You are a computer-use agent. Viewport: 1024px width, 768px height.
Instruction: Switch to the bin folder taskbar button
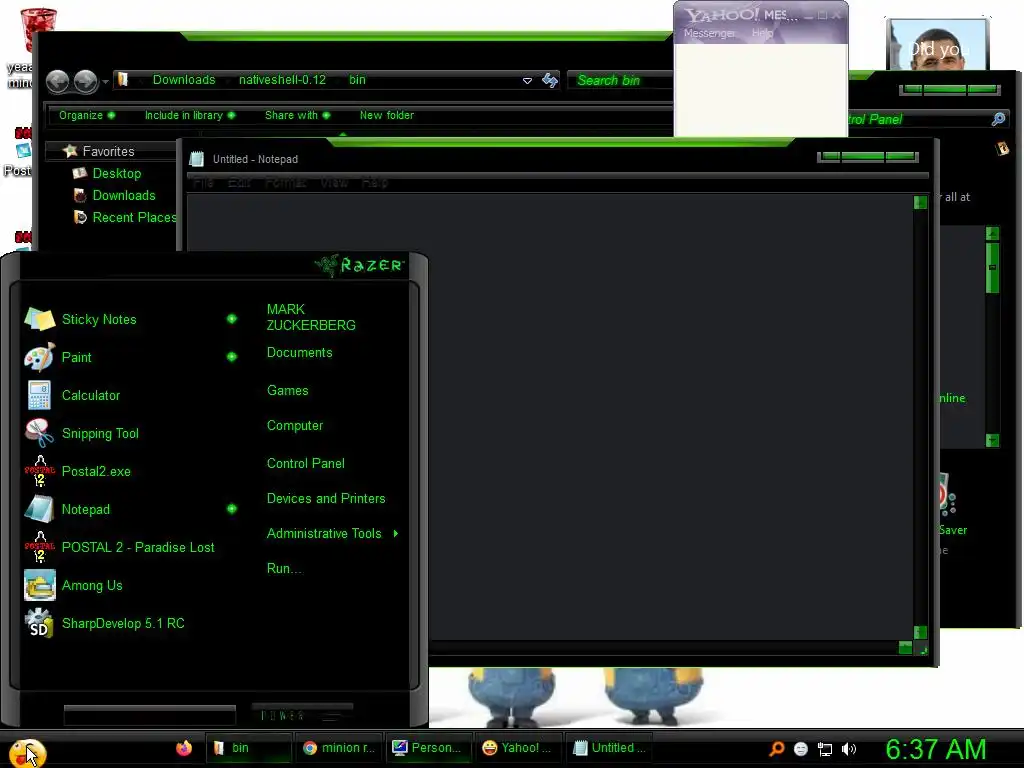(249, 748)
